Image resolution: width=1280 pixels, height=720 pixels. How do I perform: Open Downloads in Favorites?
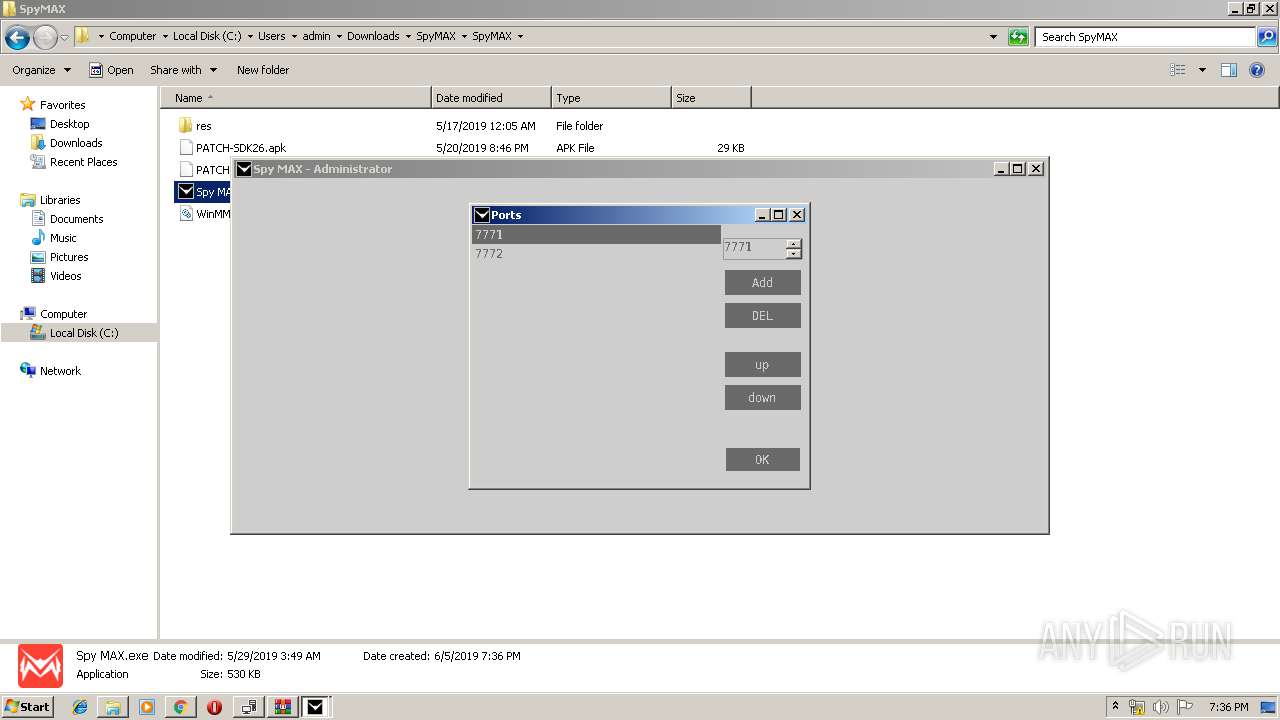tap(76, 143)
